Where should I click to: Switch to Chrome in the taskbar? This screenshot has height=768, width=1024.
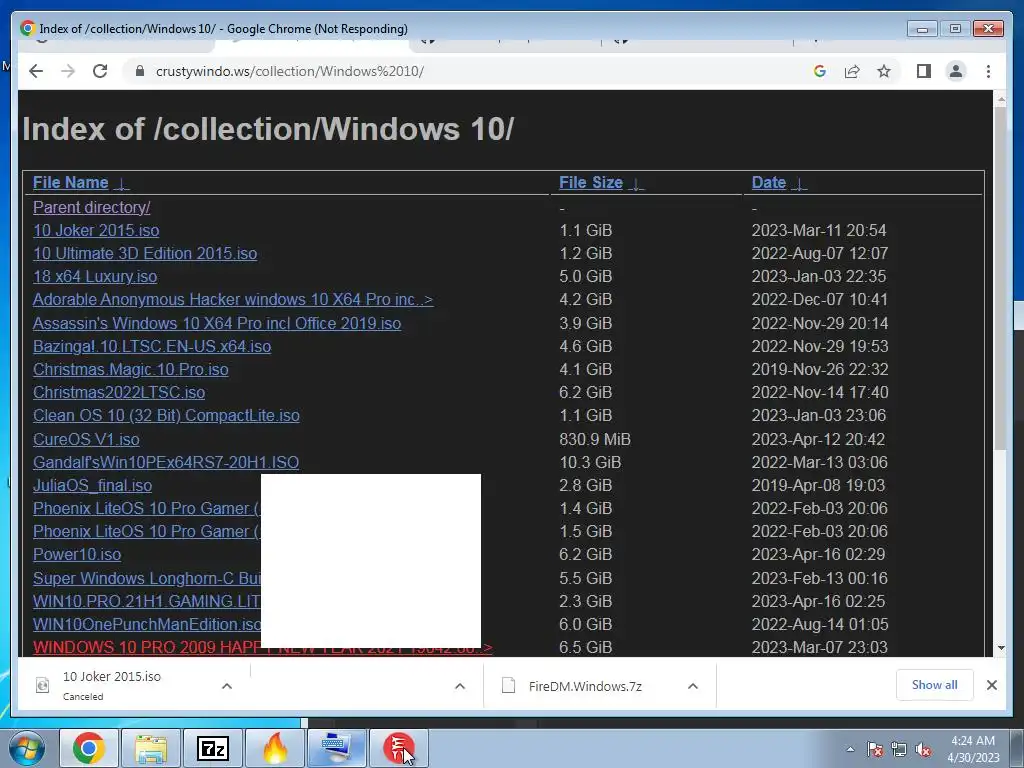point(89,748)
